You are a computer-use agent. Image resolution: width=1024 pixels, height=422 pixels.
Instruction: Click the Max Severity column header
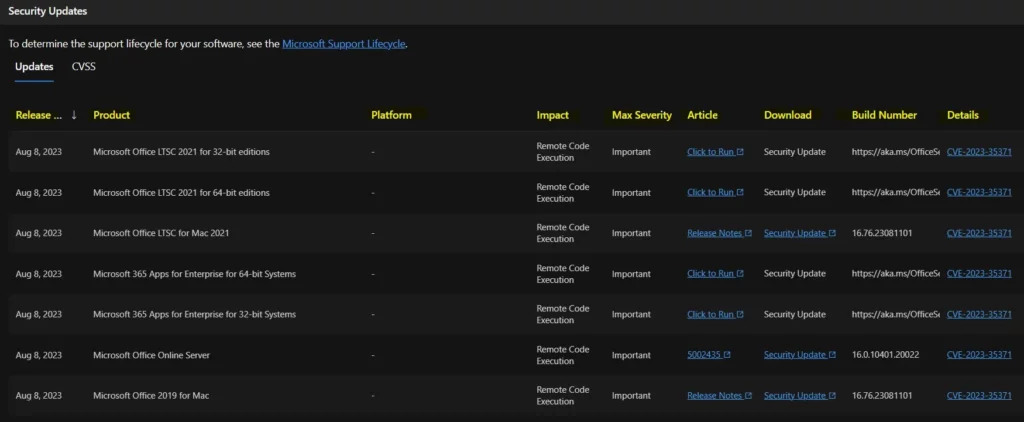tap(641, 115)
